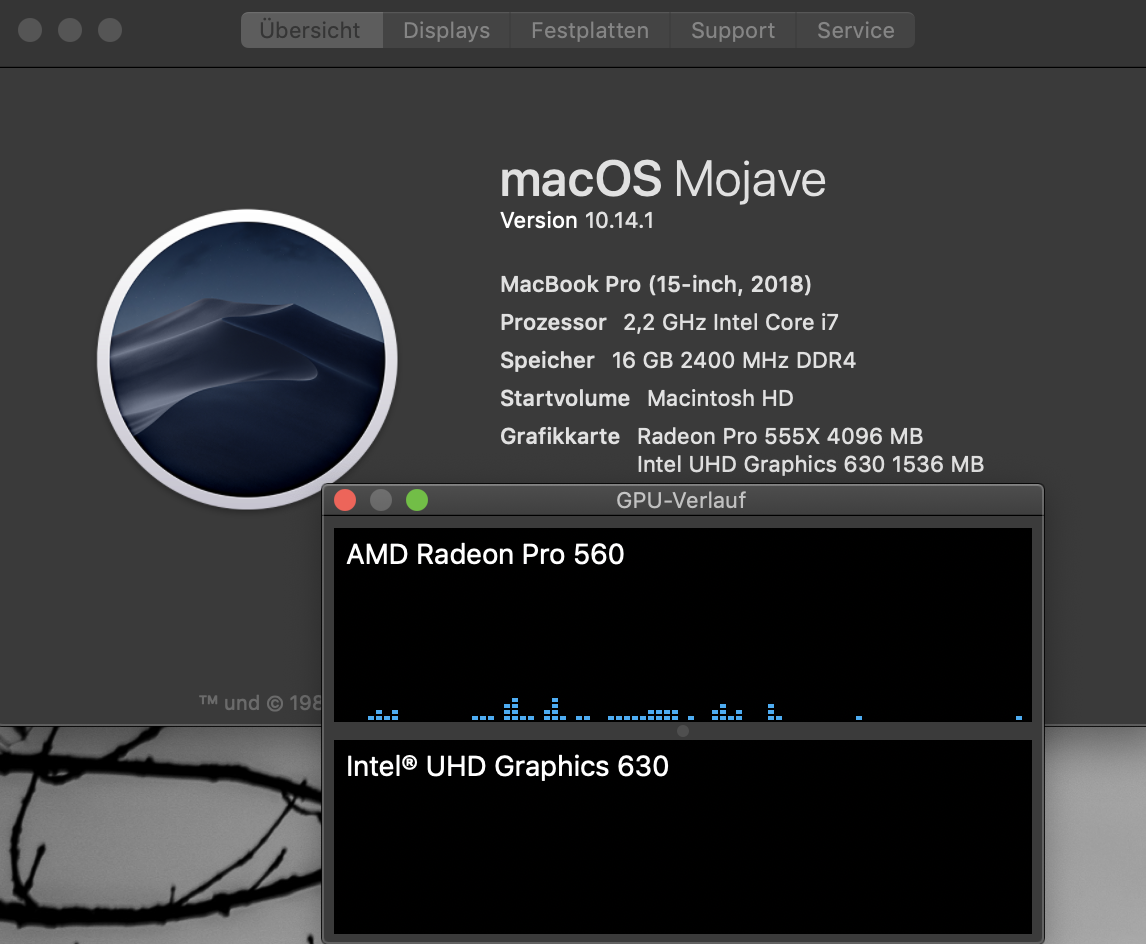
Task: Click the minimize button of the system info window
Action: [x=70, y=30]
